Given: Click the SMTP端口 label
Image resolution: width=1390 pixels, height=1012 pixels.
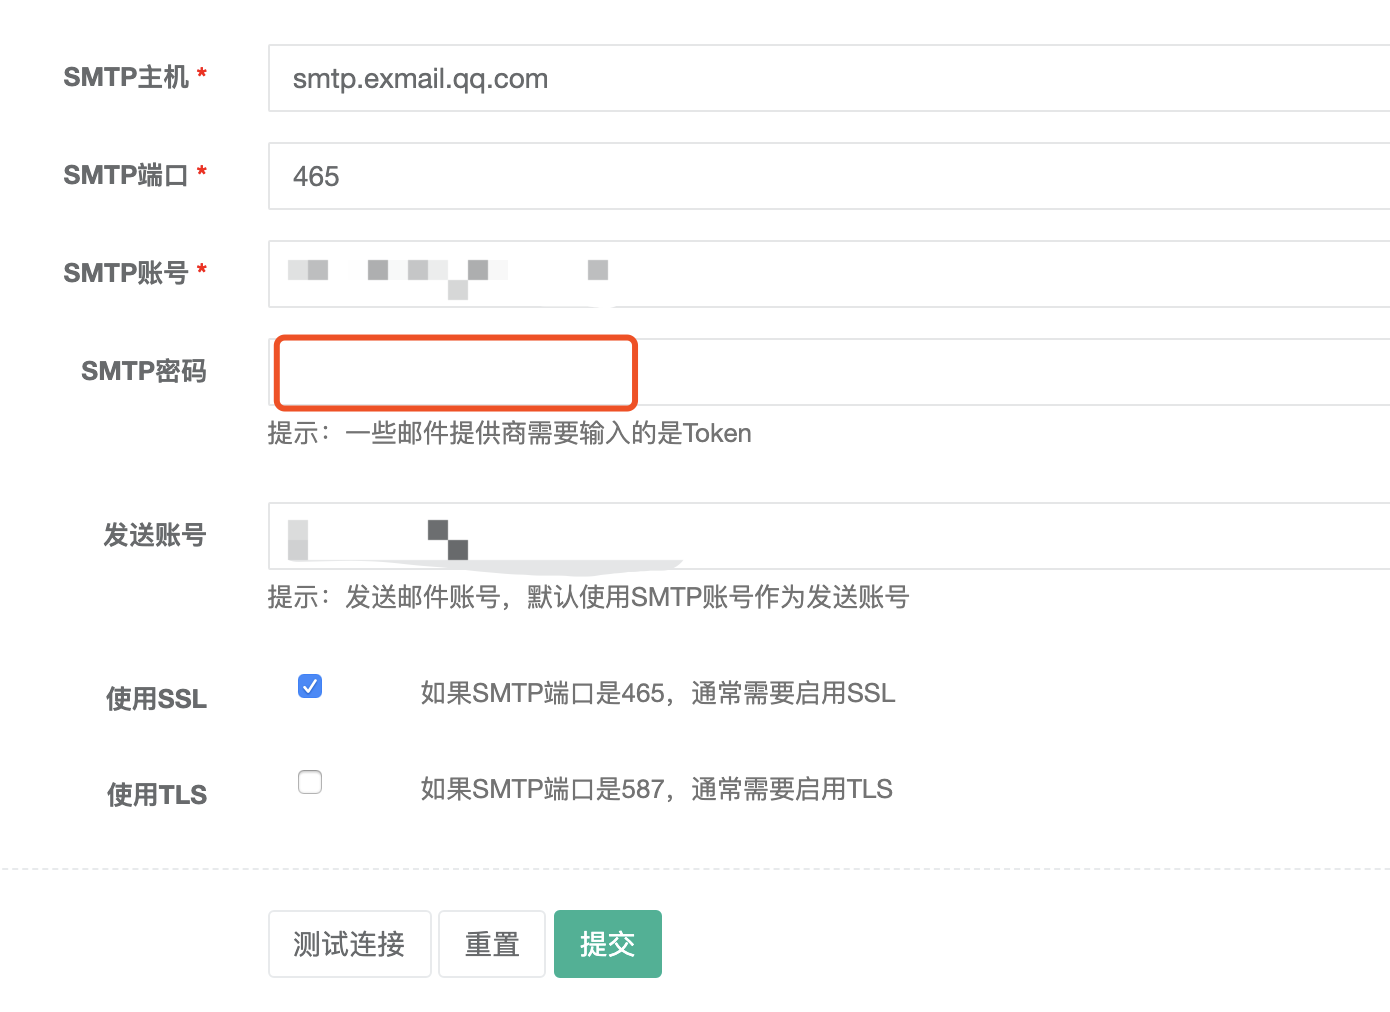Looking at the screenshot, I should 126,175.
